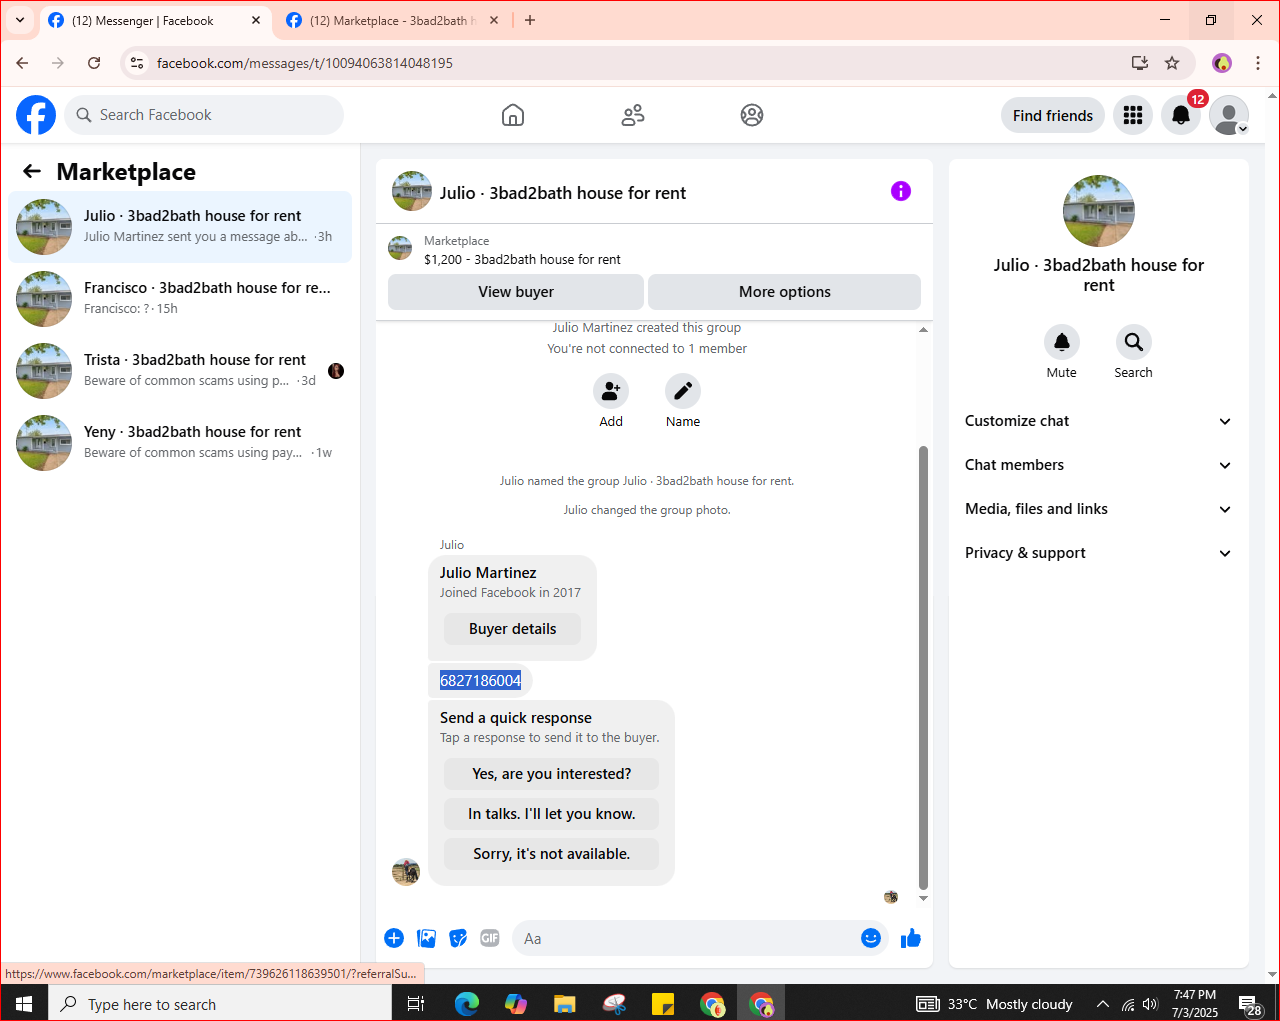Choose a GIF icon in composer
Viewport: 1280px width, 1021px height.
[490, 938]
